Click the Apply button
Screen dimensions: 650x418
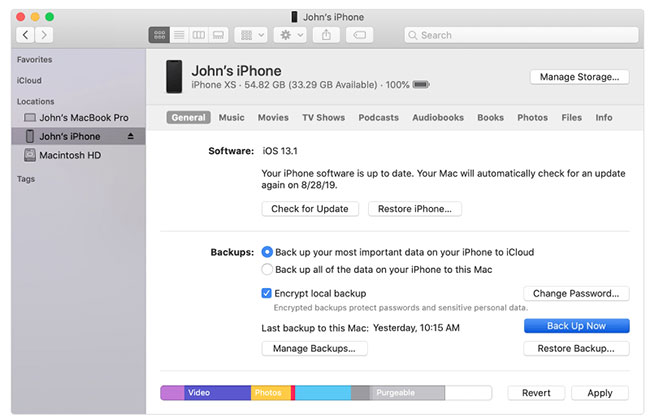pyautogui.click(x=600, y=393)
